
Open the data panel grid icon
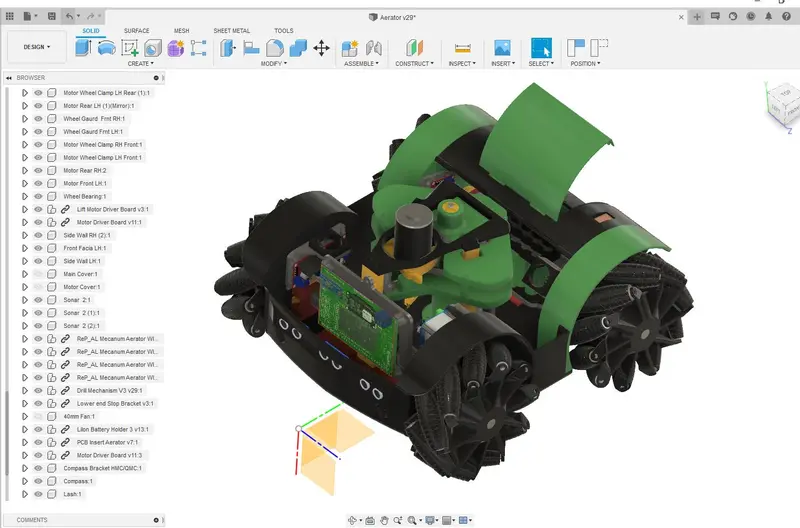click(10, 16)
